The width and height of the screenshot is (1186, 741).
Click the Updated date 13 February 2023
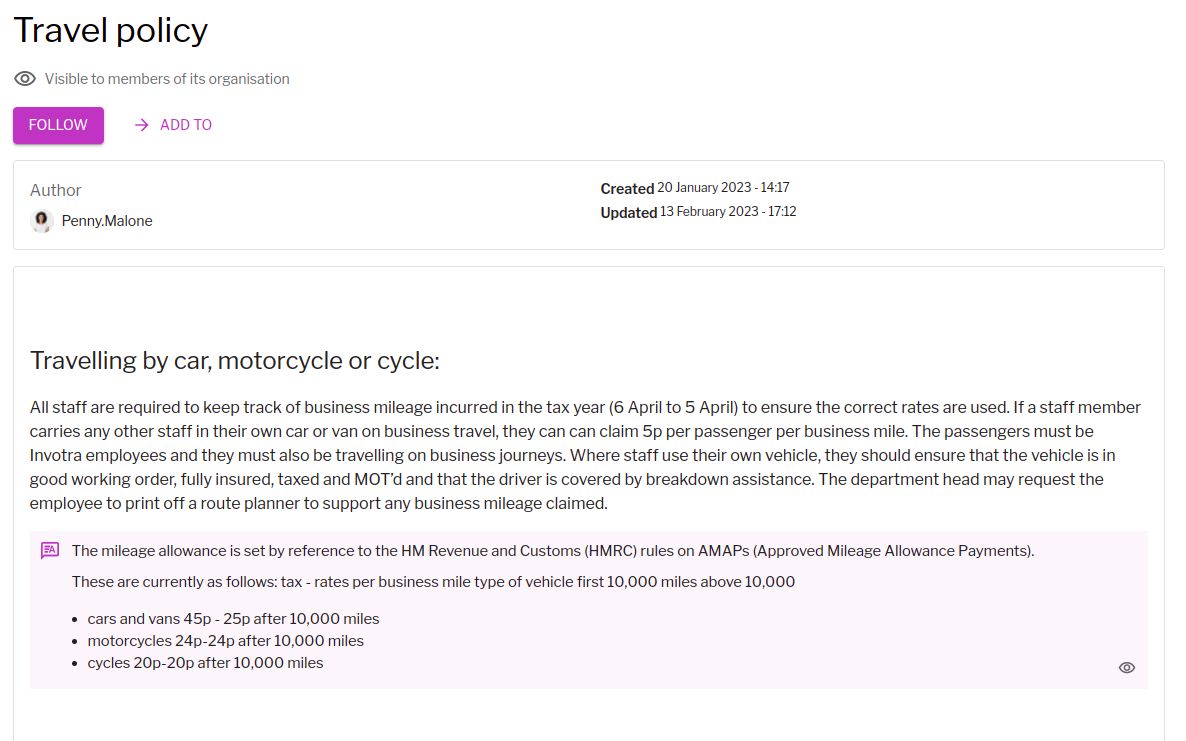tap(728, 212)
